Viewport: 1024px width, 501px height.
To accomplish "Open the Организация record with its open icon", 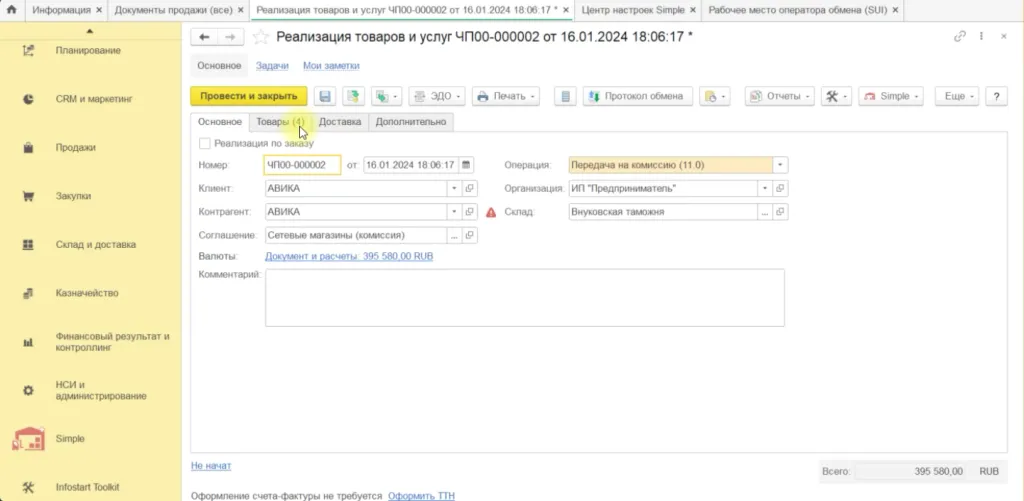I will 780,189.
